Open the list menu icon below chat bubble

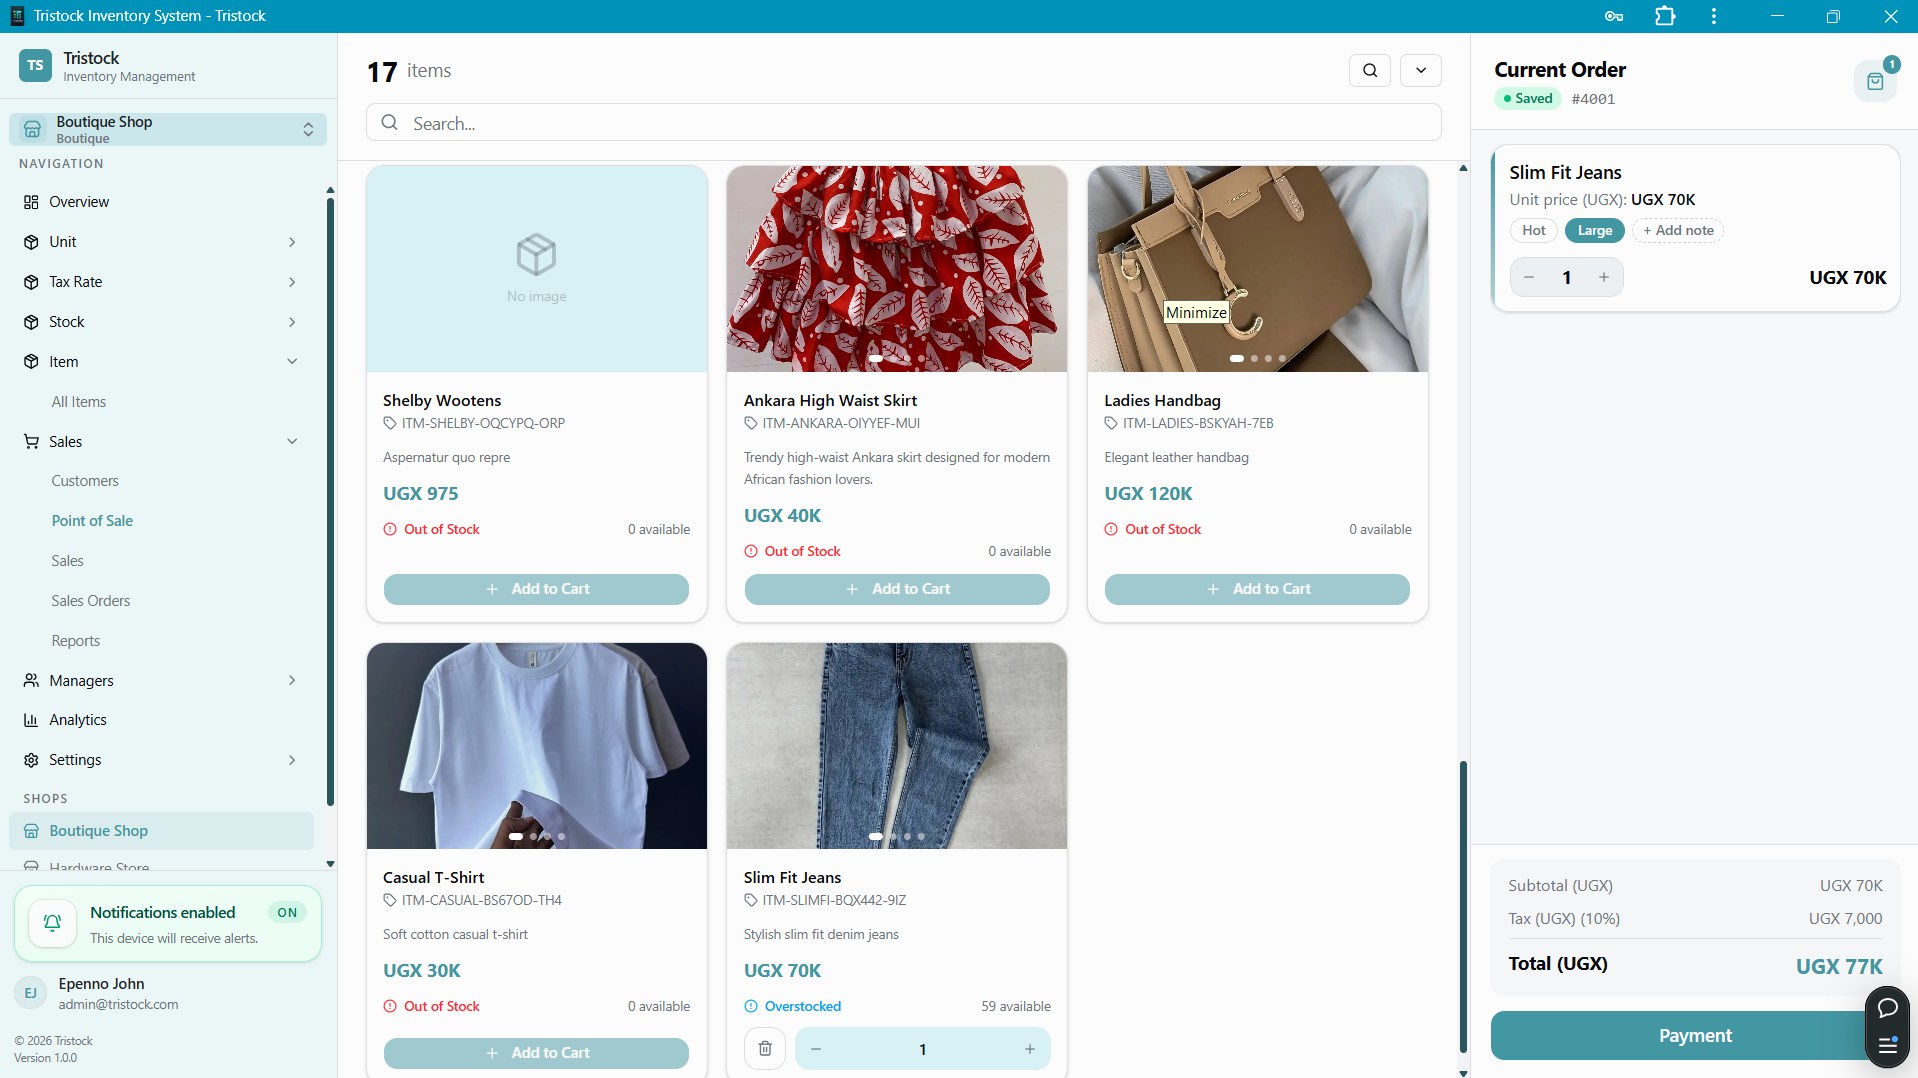(1888, 1046)
